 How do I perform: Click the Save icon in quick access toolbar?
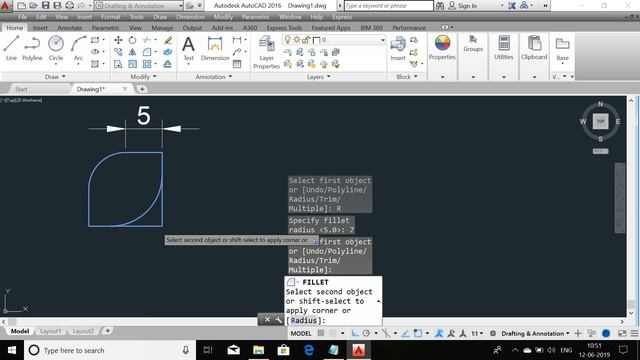pyautogui.click(x=45, y=6)
